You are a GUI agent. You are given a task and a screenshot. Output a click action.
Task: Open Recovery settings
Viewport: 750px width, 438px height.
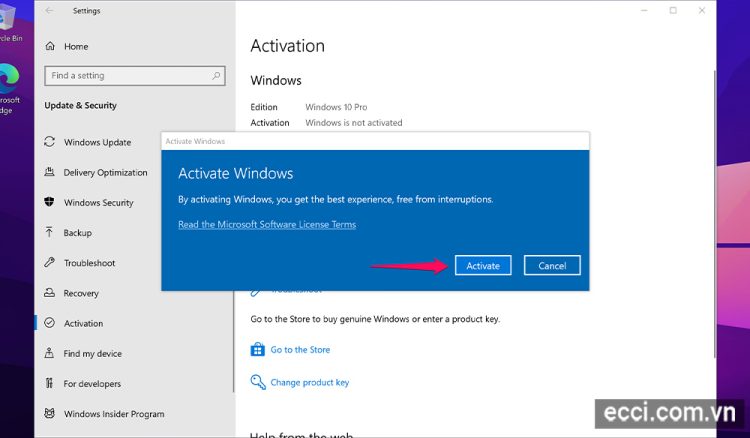click(81, 293)
